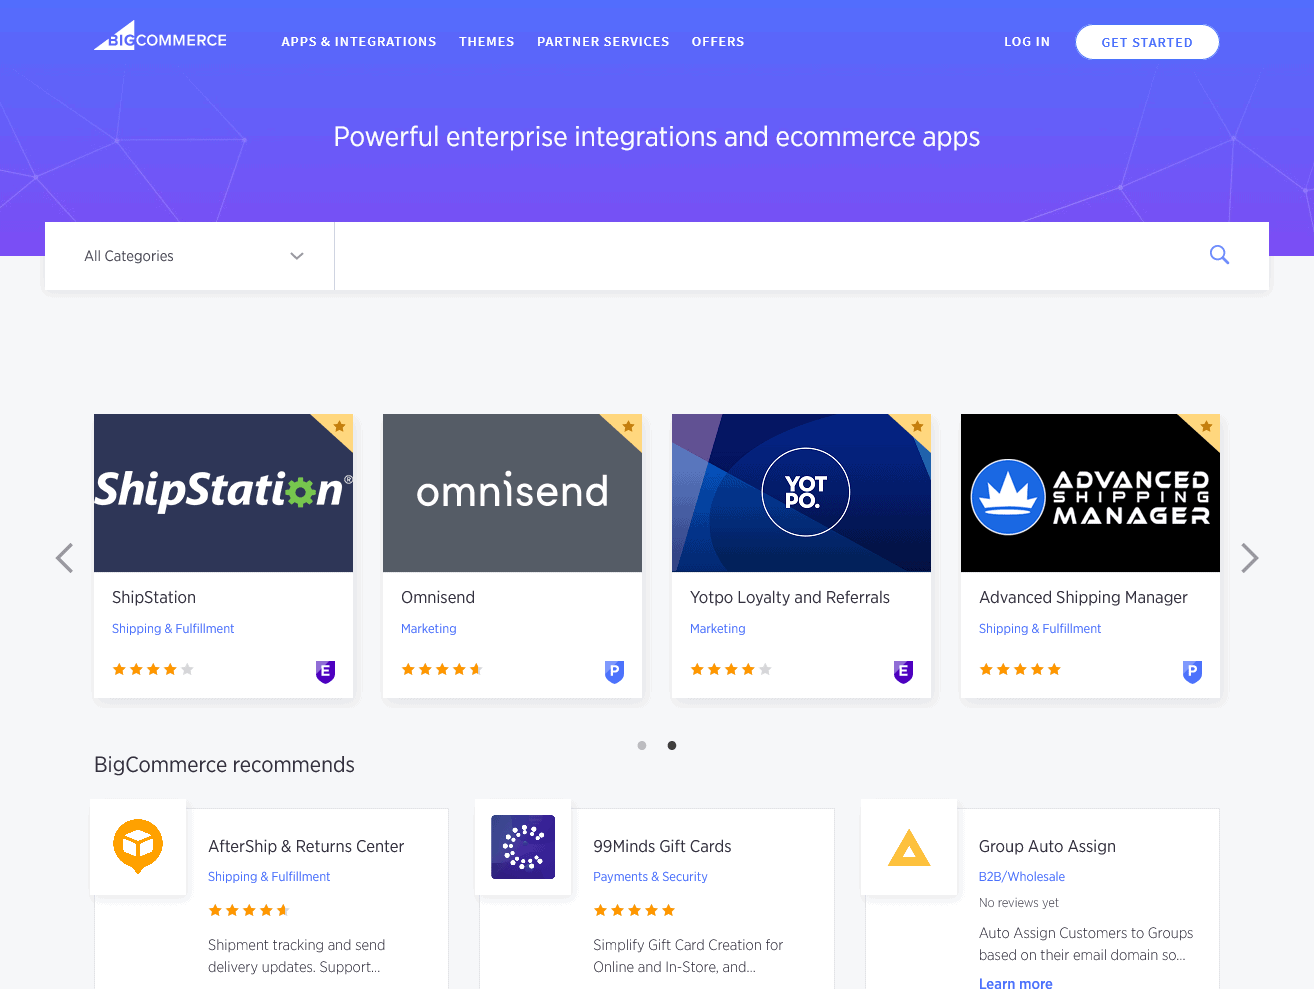Image resolution: width=1314 pixels, height=989 pixels.
Task: Click the featured star badge on Advanced Shipping Manager card
Action: point(1207,426)
